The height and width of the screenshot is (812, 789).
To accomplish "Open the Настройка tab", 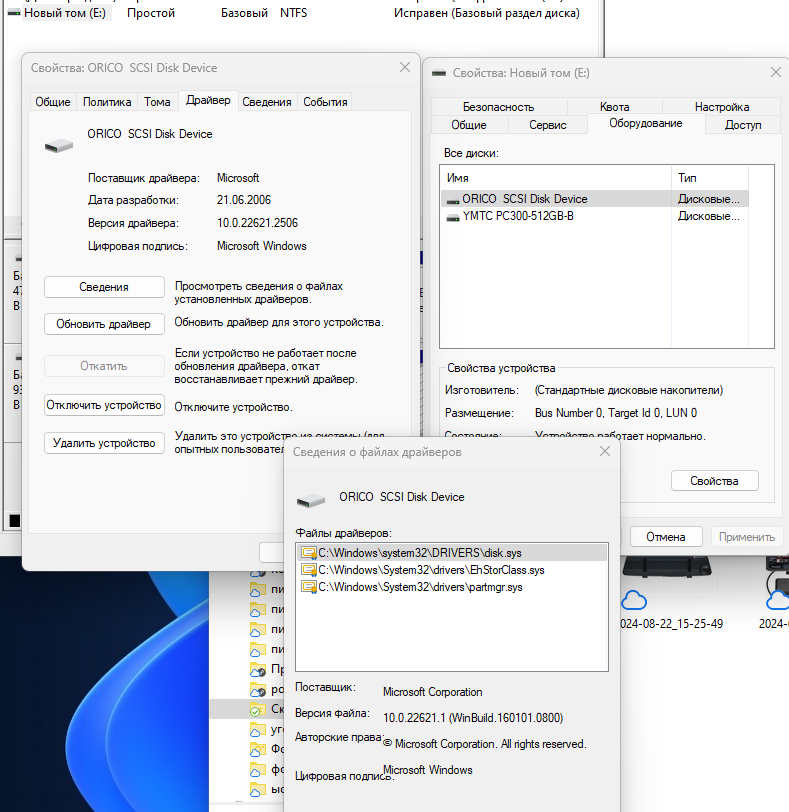I will [722, 107].
